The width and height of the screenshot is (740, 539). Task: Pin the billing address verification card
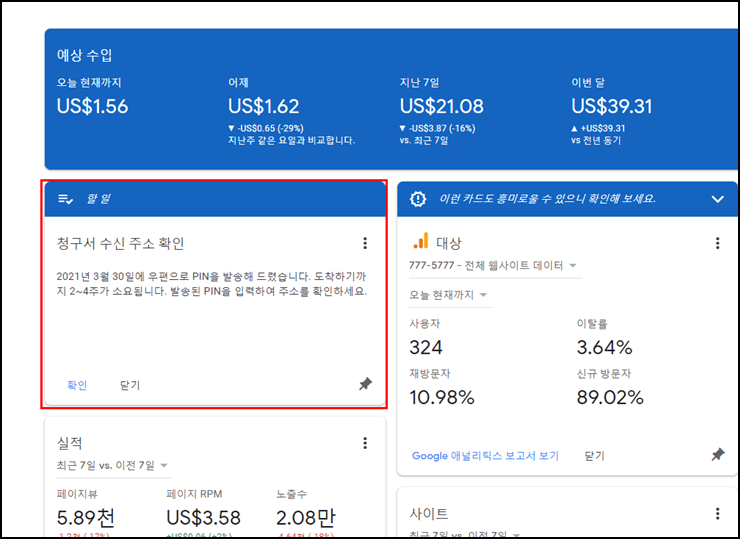pos(365,384)
